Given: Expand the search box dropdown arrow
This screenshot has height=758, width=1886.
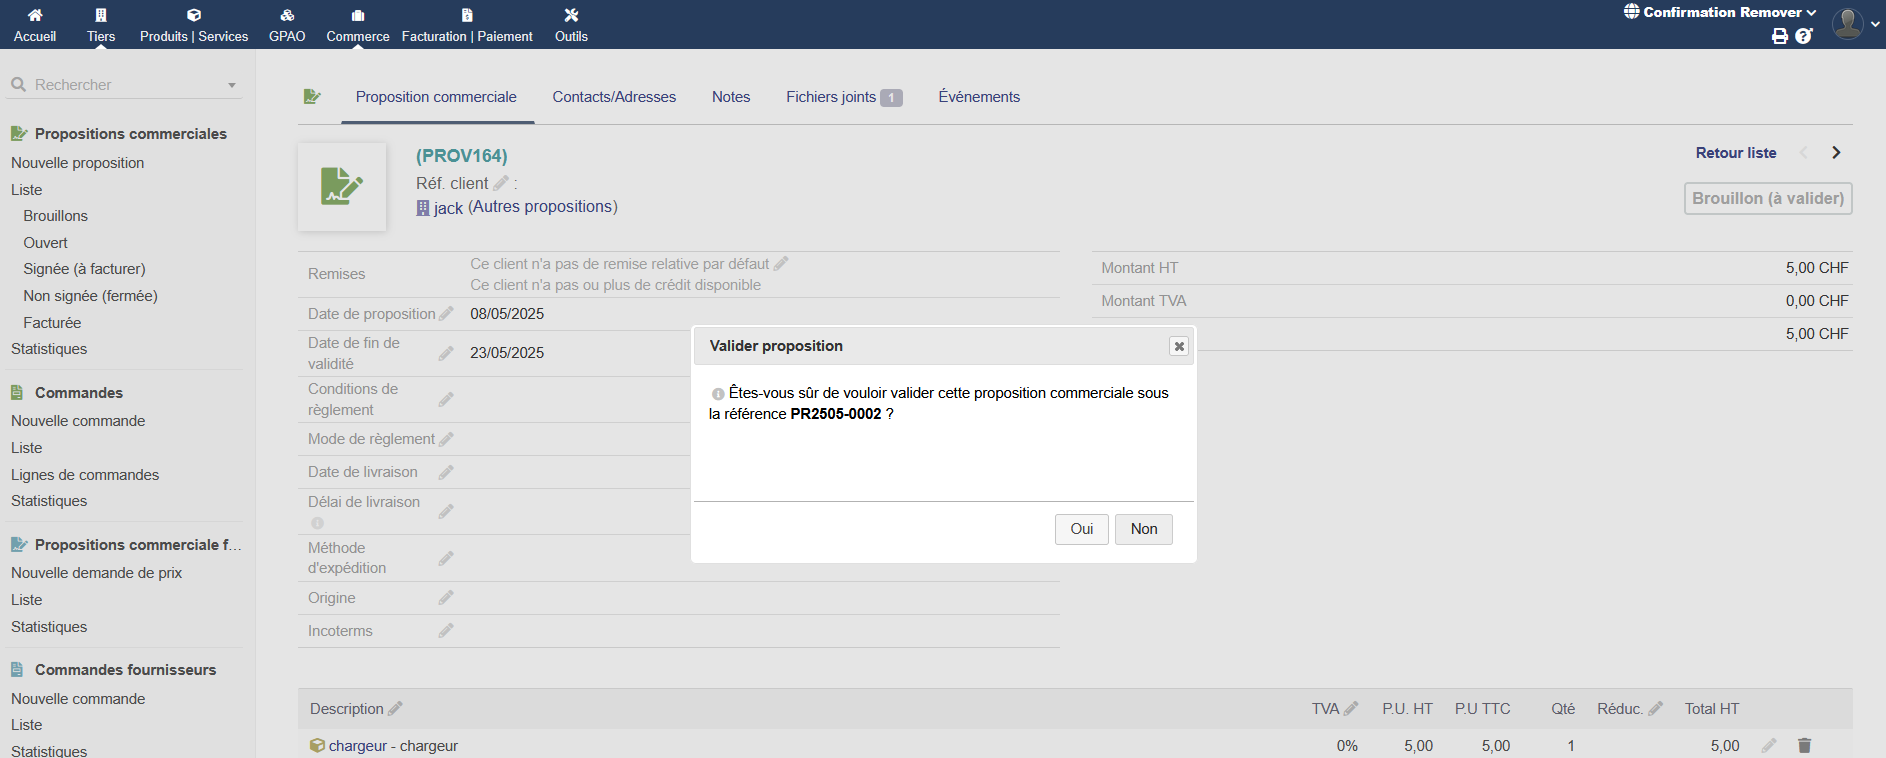Looking at the screenshot, I should (232, 85).
